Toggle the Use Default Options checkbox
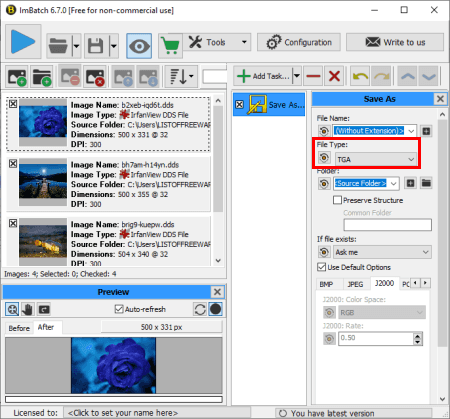This screenshot has height=419, width=450. click(321, 267)
